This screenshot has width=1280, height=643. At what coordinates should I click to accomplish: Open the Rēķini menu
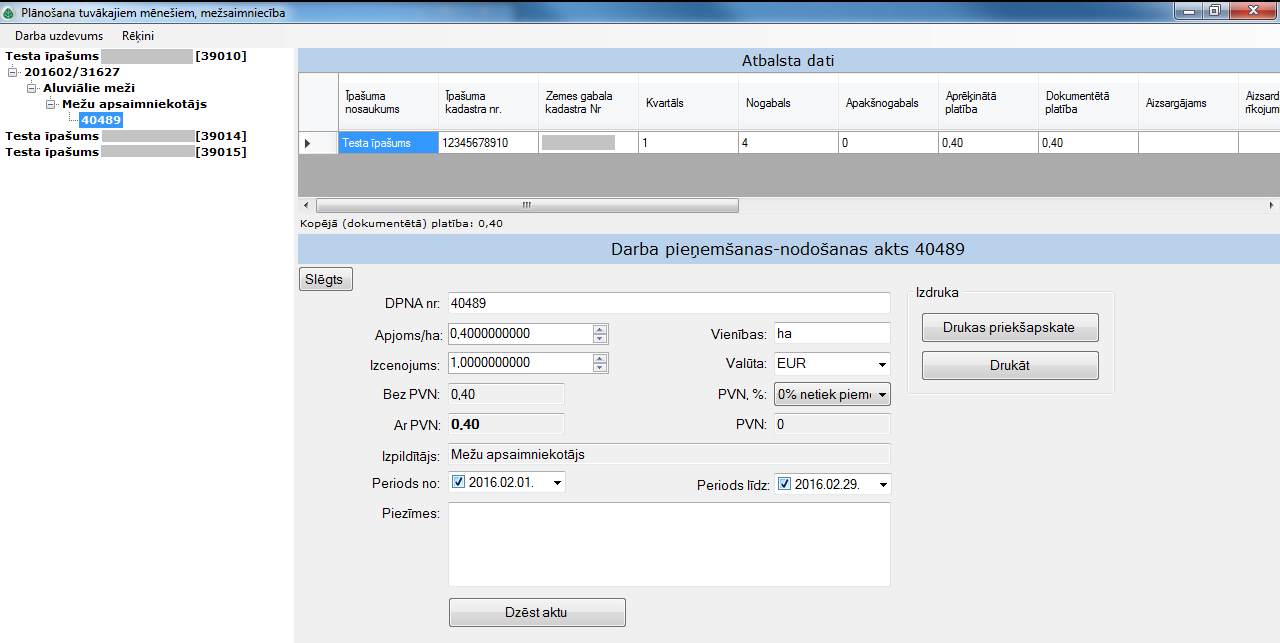138,36
